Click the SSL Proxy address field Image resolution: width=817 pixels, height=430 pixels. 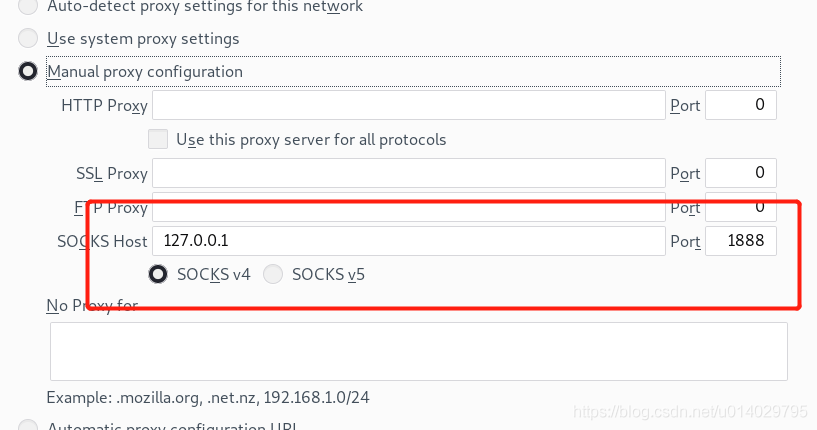pyautogui.click(x=408, y=173)
